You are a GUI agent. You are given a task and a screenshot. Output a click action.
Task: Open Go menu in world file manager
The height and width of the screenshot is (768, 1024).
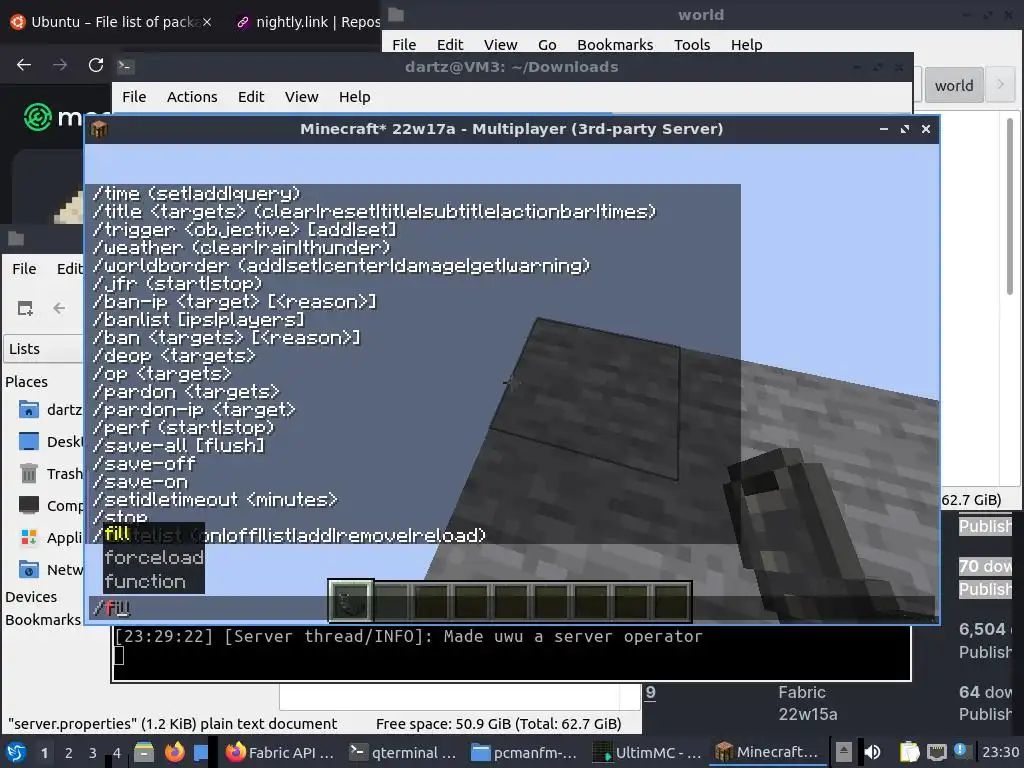click(x=547, y=44)
